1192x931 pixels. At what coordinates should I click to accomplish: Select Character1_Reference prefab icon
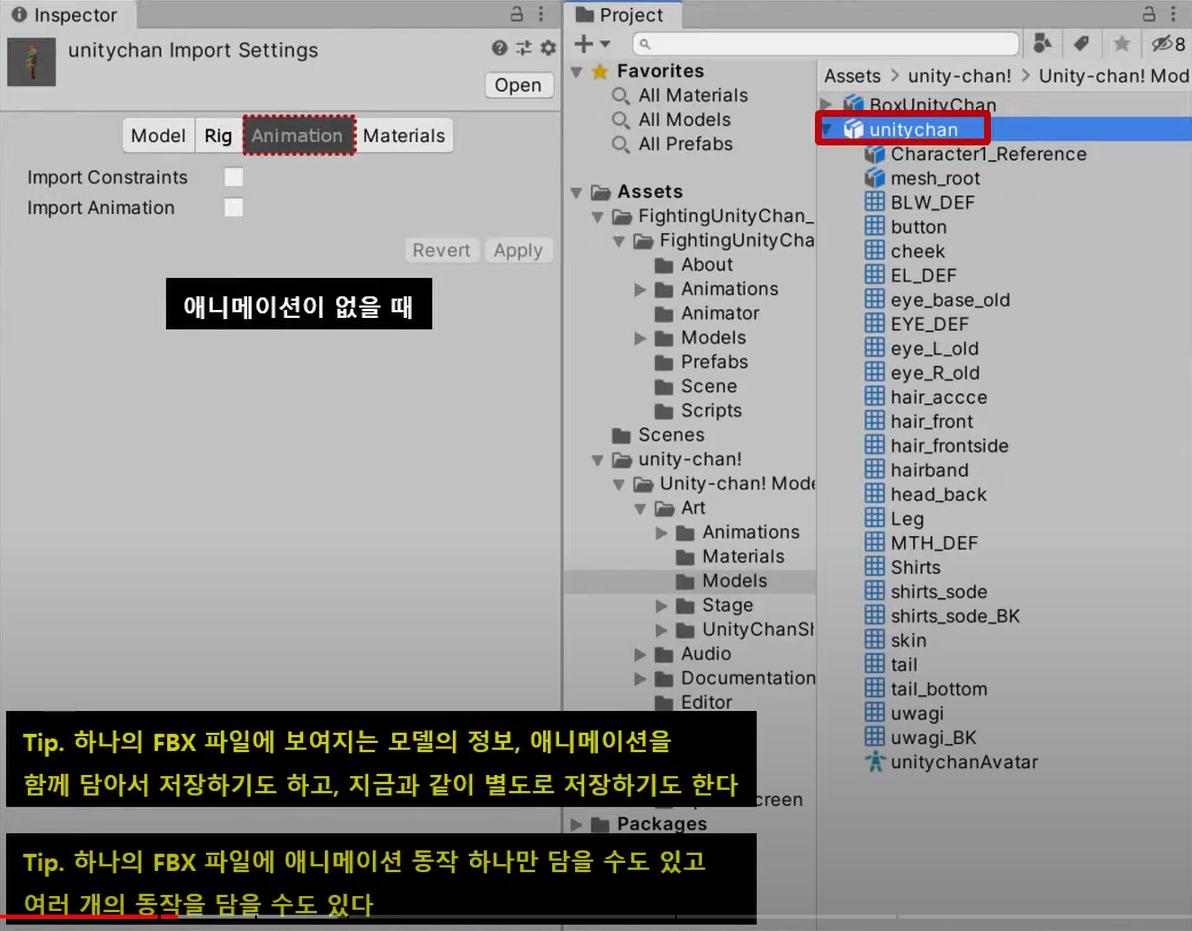coord(875,154)
